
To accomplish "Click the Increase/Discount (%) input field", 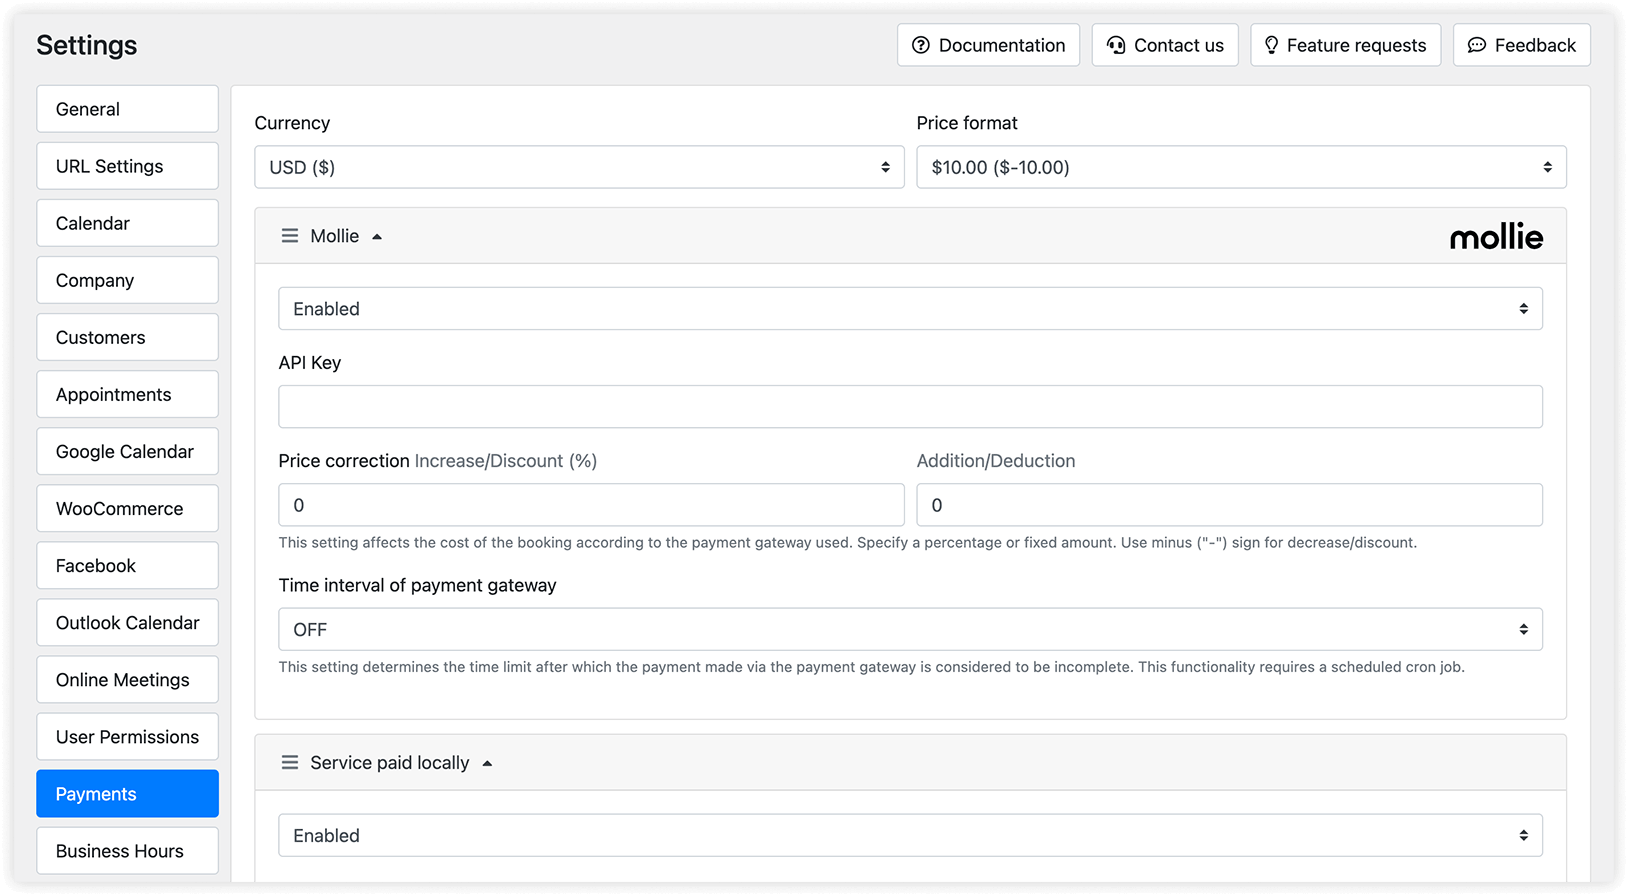I will pos(591,505).
